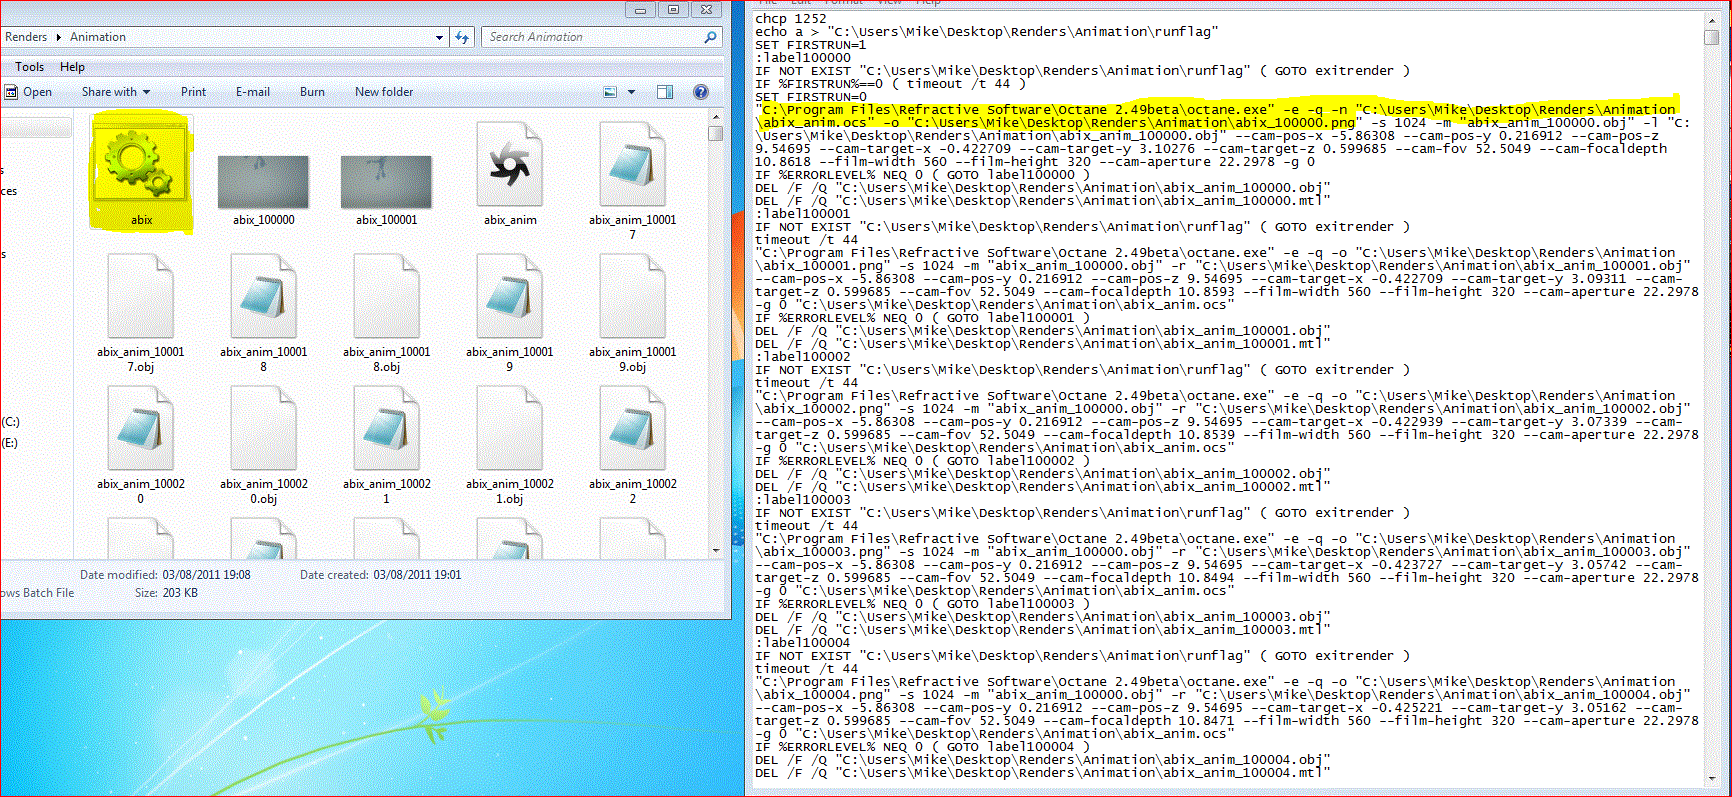Click the ":label100001" line in Notepad
1732x797 pixels.
pos(803,214)
